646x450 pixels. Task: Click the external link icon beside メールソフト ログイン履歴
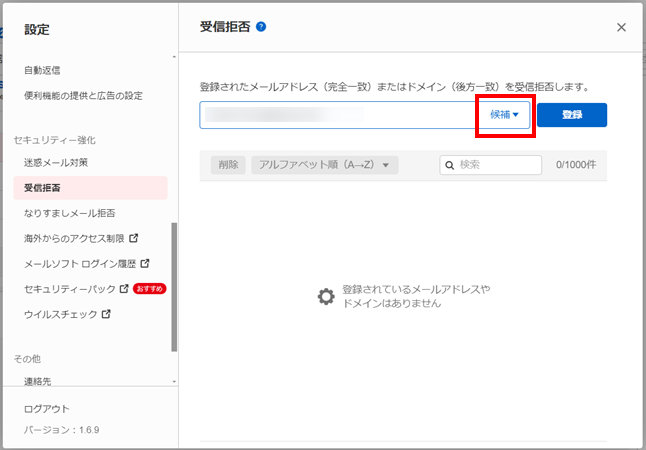[145, 264]
